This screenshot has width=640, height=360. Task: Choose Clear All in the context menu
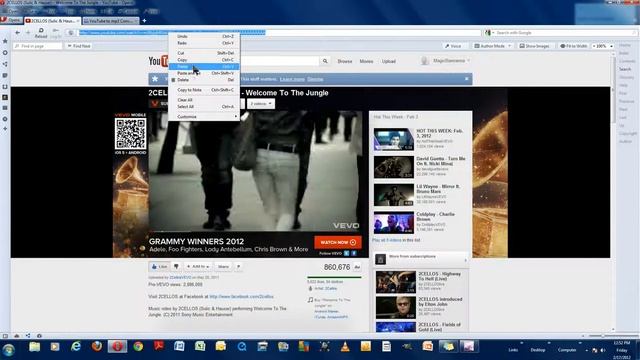pos(204,100)
